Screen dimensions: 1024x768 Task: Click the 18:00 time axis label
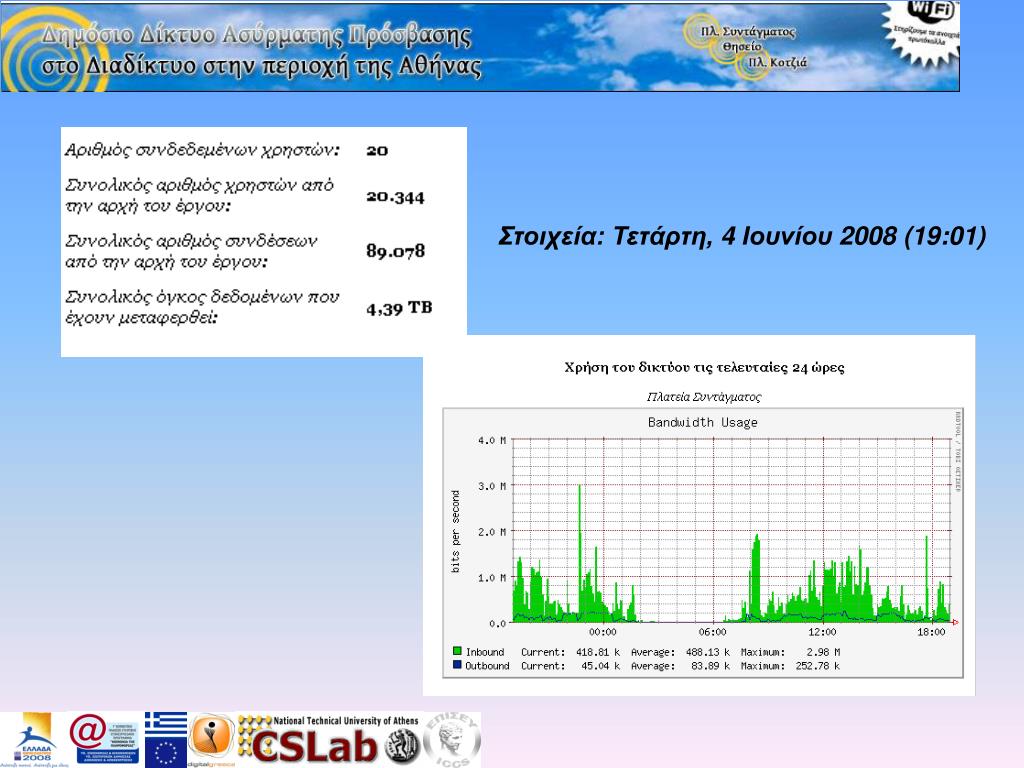click(931, 632)
